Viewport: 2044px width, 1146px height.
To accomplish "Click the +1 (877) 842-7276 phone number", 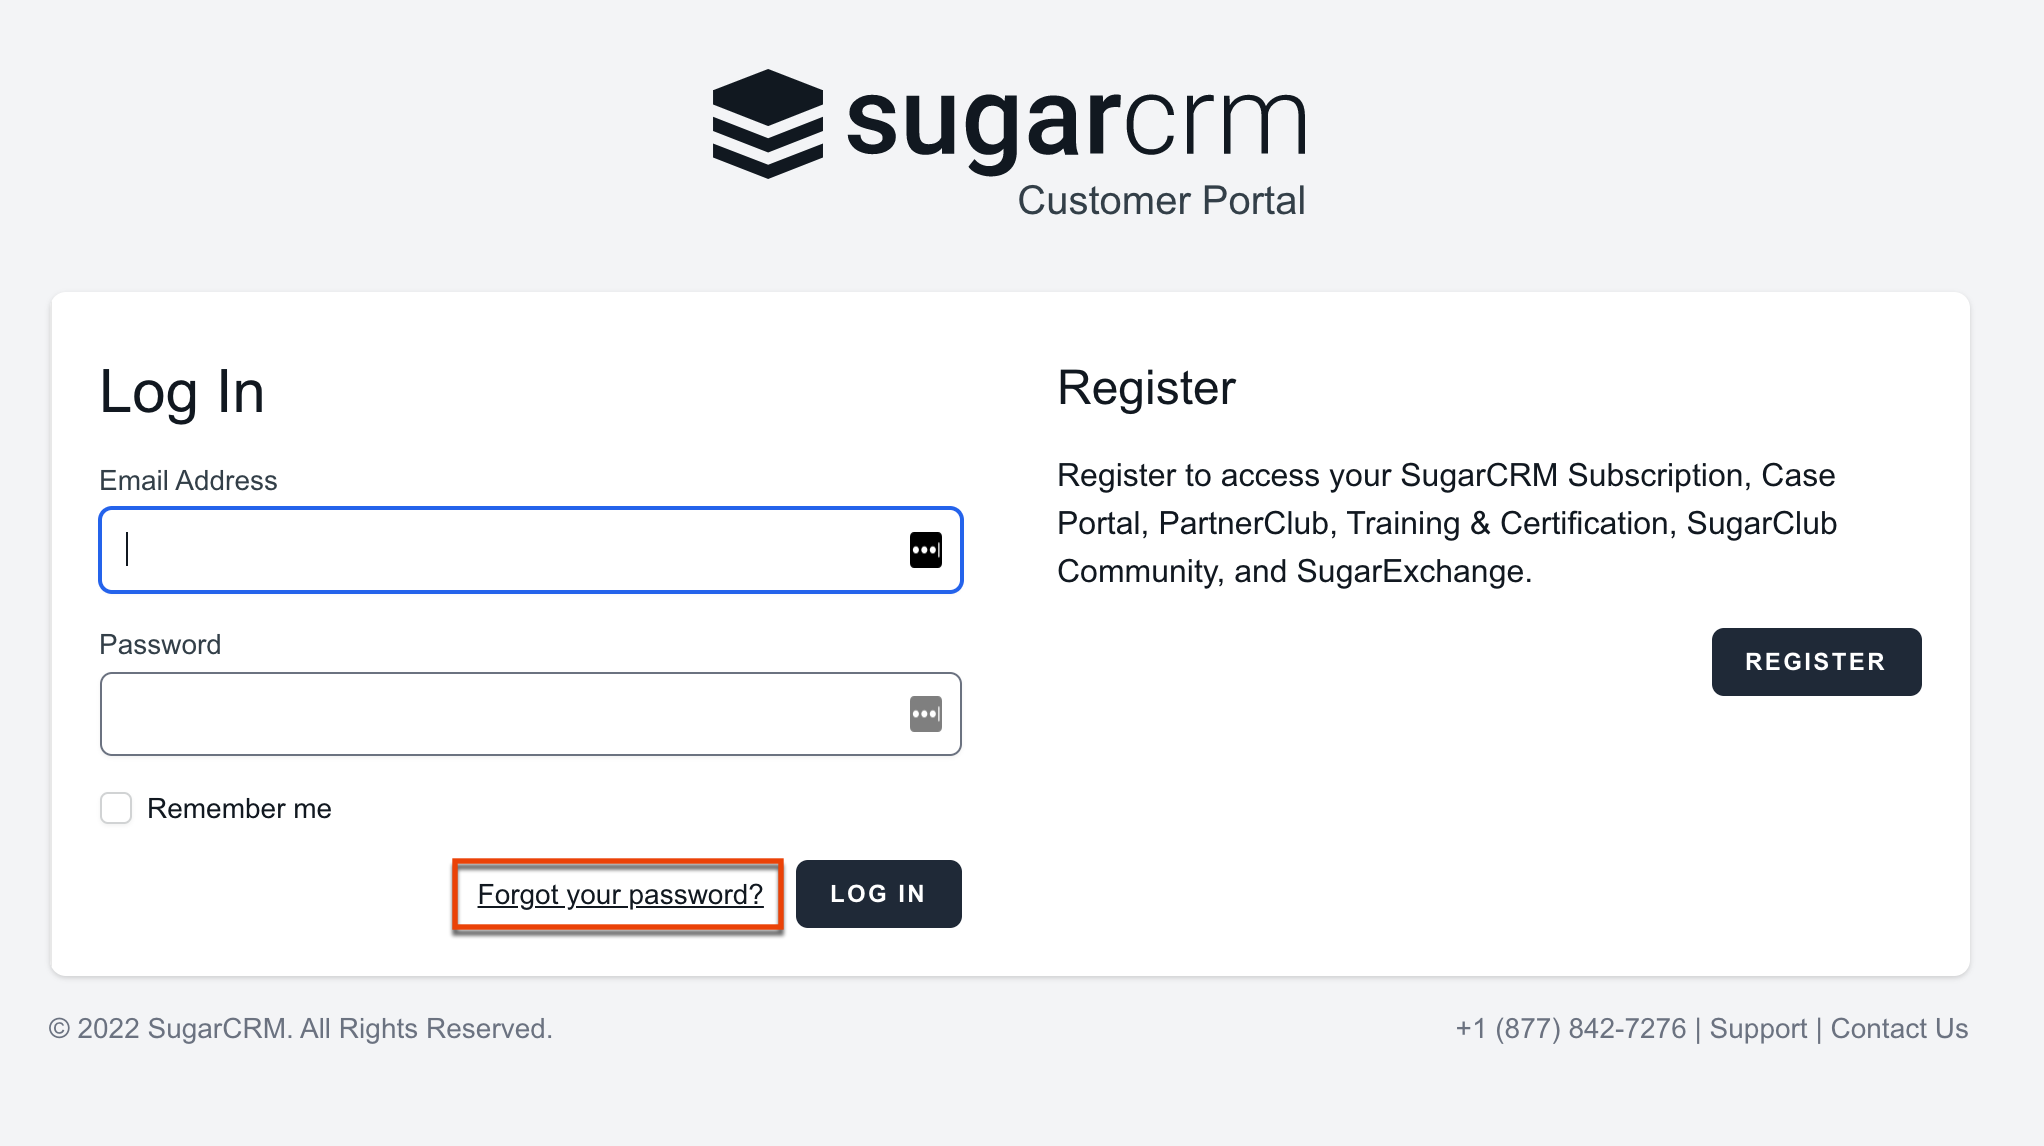I will (1570, 1028).
